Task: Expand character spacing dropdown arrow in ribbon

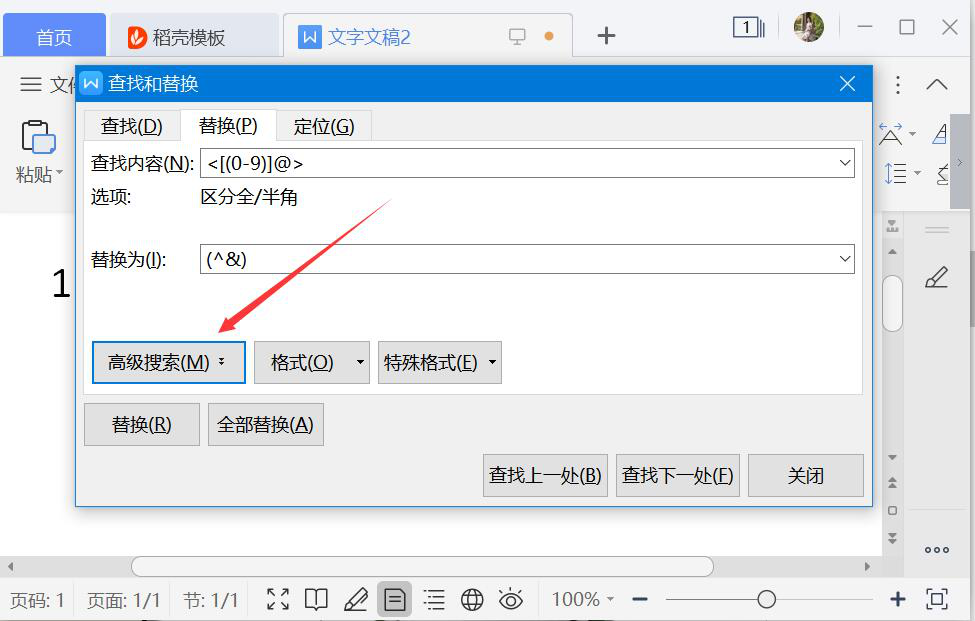Action: (913, 134)
